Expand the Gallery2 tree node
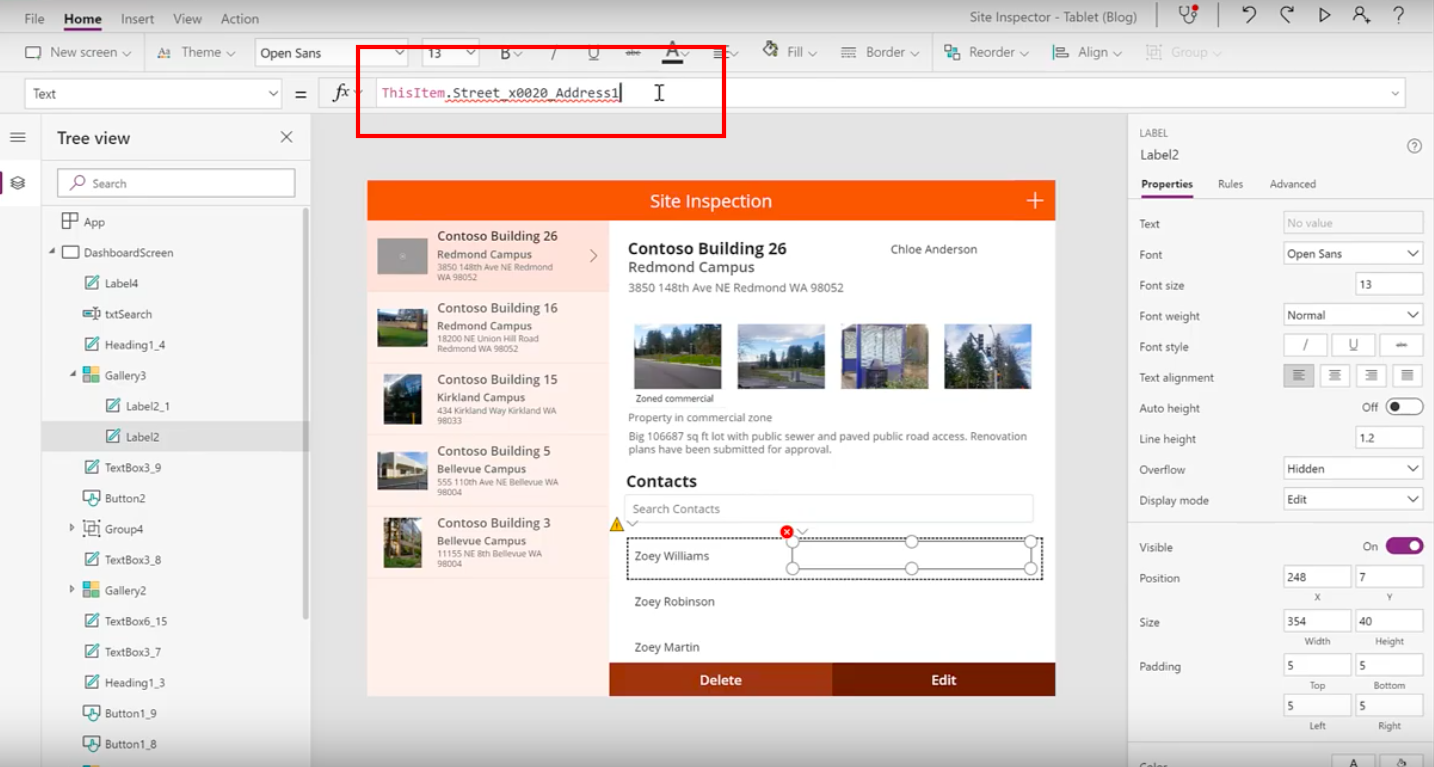 (72, 589)
